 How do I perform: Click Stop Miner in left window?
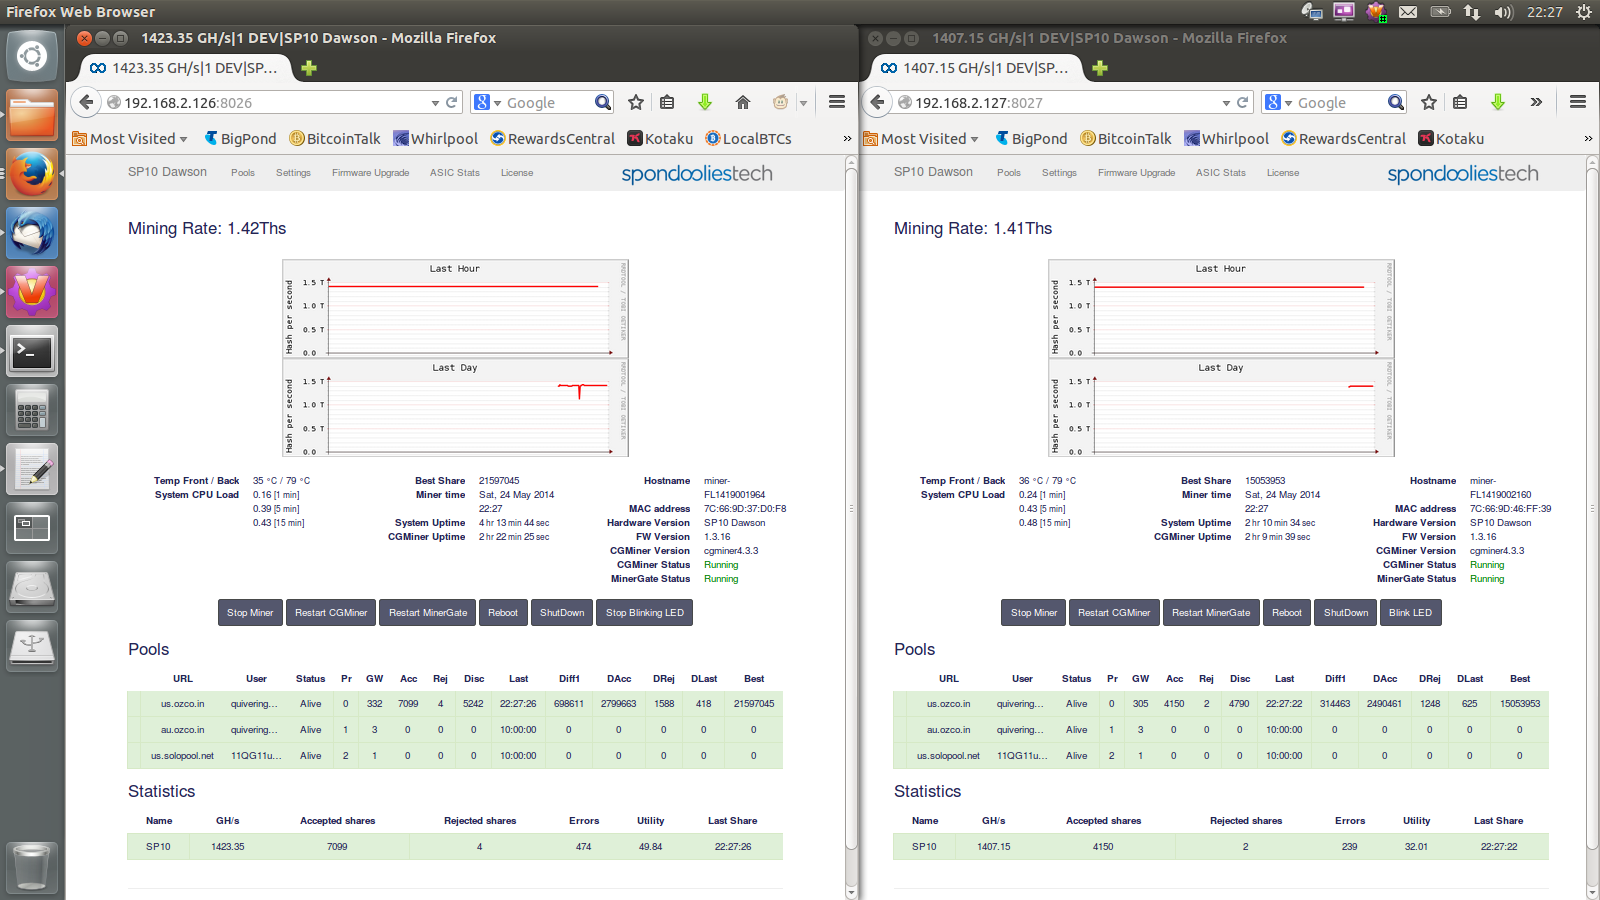coord(250,613)
